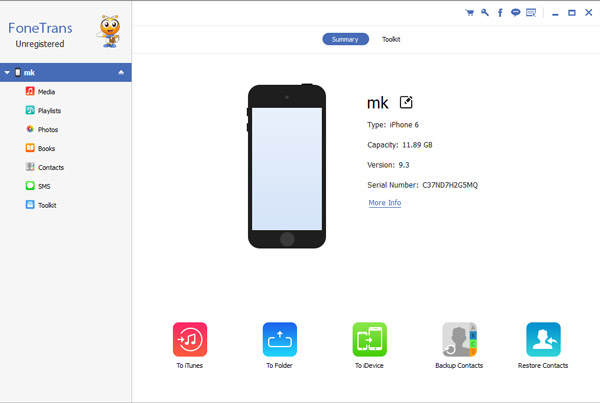Image resolution: width=600 pixels, height=403 pixels.
Task: Select the Summary tab
Action: [346, 39]
